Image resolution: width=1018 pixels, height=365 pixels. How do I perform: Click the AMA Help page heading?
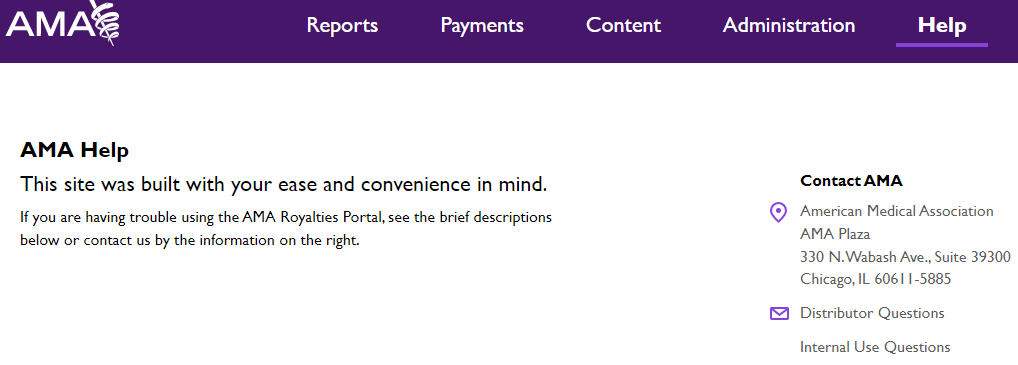tap(75, 151)
